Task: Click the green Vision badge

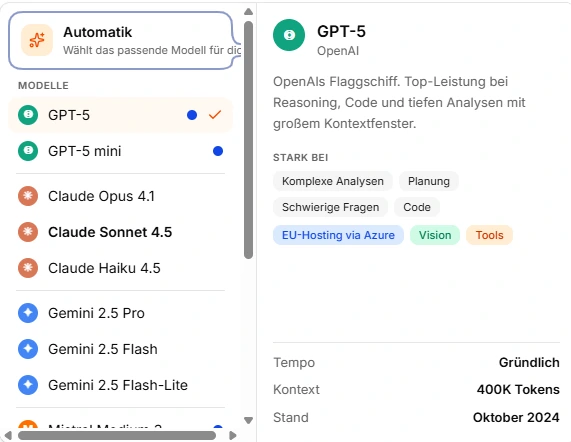Action: click(435, 235)
